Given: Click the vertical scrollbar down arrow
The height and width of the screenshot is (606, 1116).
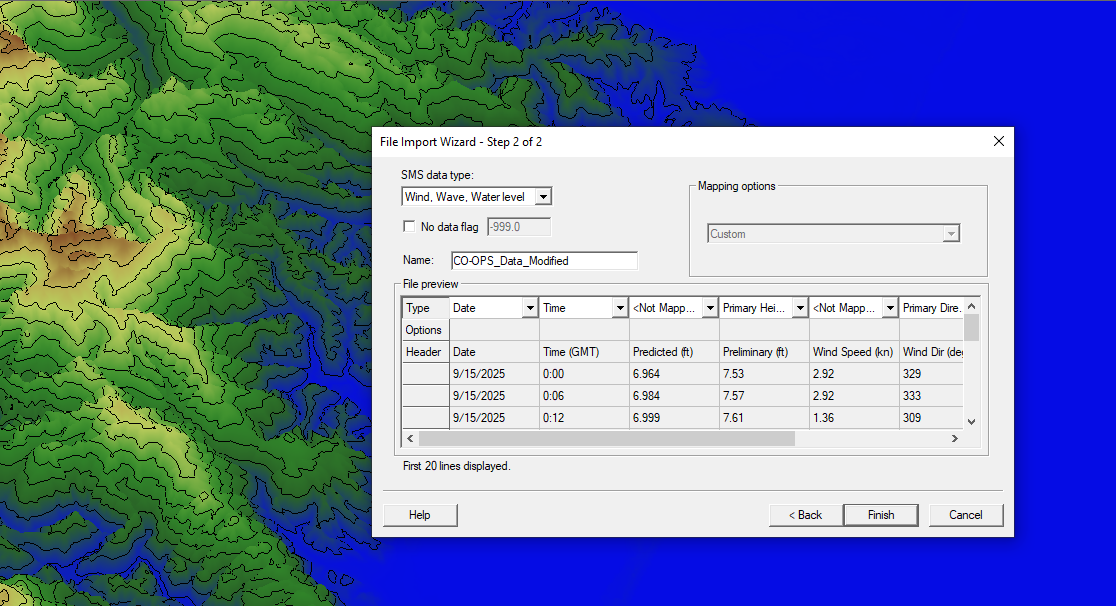Looking at the screenshot, I should 971,422.
